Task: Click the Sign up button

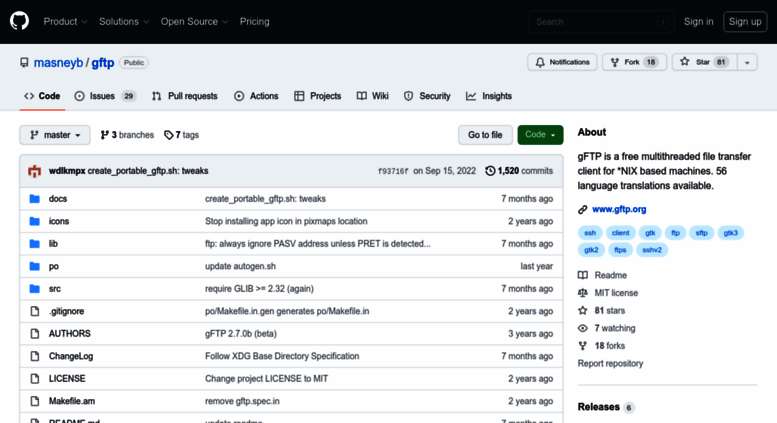Action: [745, 21]
